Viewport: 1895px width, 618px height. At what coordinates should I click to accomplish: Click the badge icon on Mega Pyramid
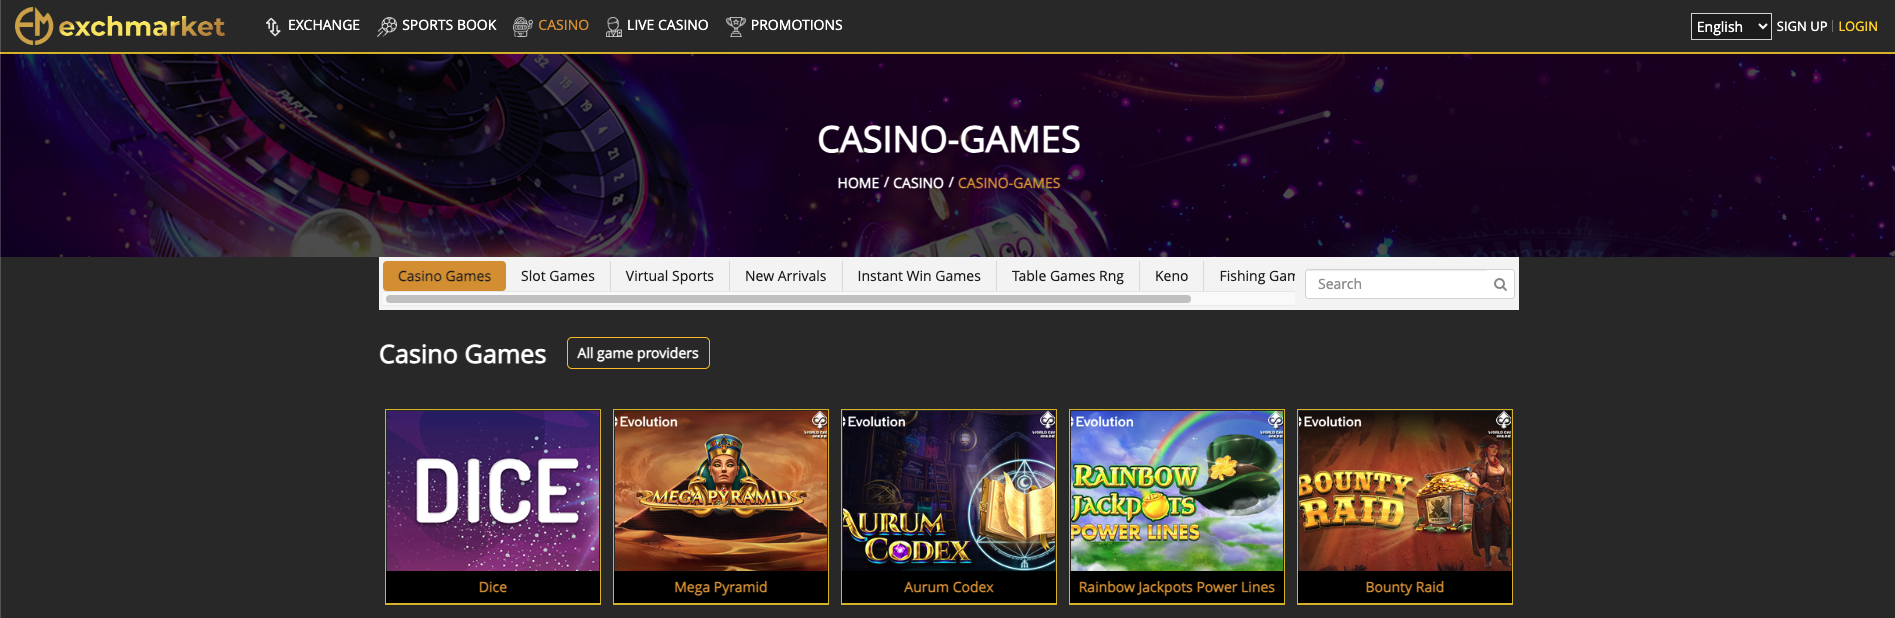[x=820, y=420]
